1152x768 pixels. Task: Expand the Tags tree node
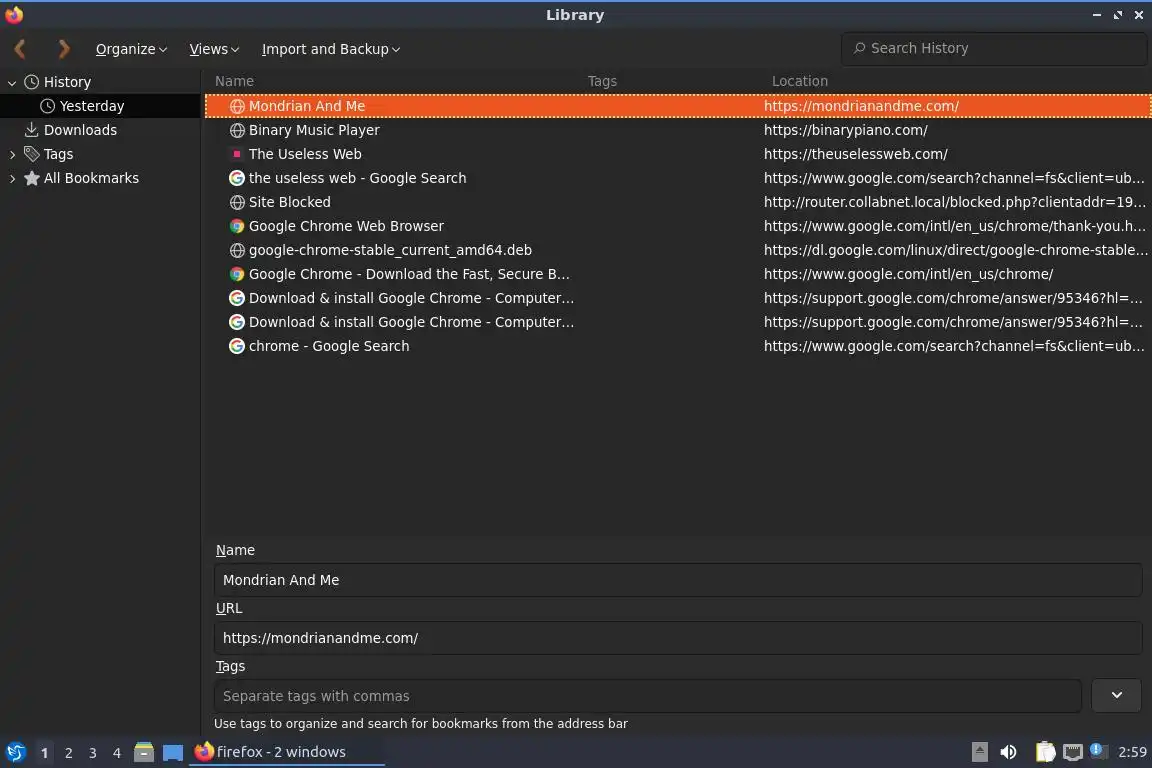point(12,154)
